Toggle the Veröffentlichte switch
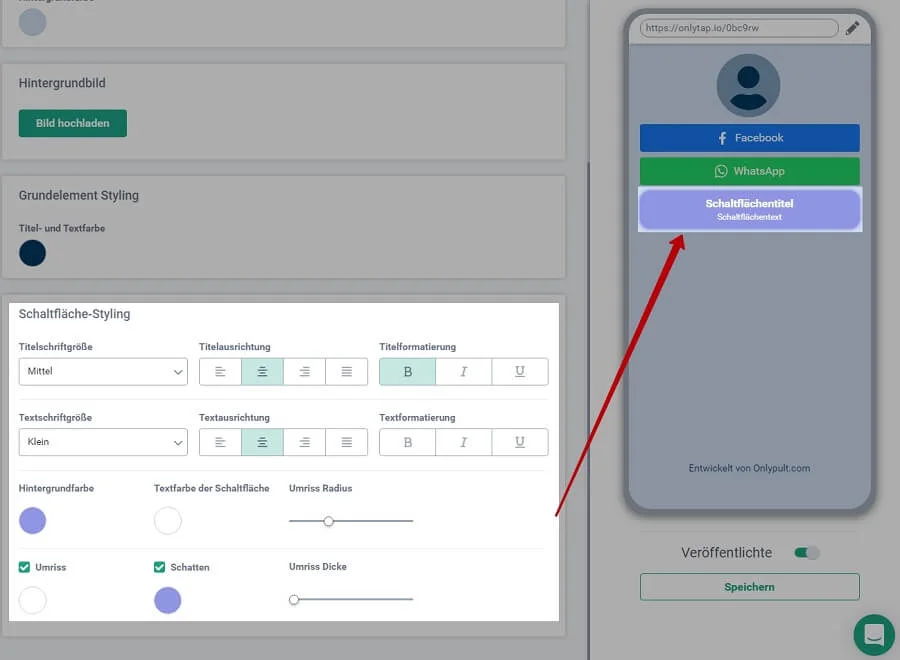900x660 pixels. [x=806, y=553]
